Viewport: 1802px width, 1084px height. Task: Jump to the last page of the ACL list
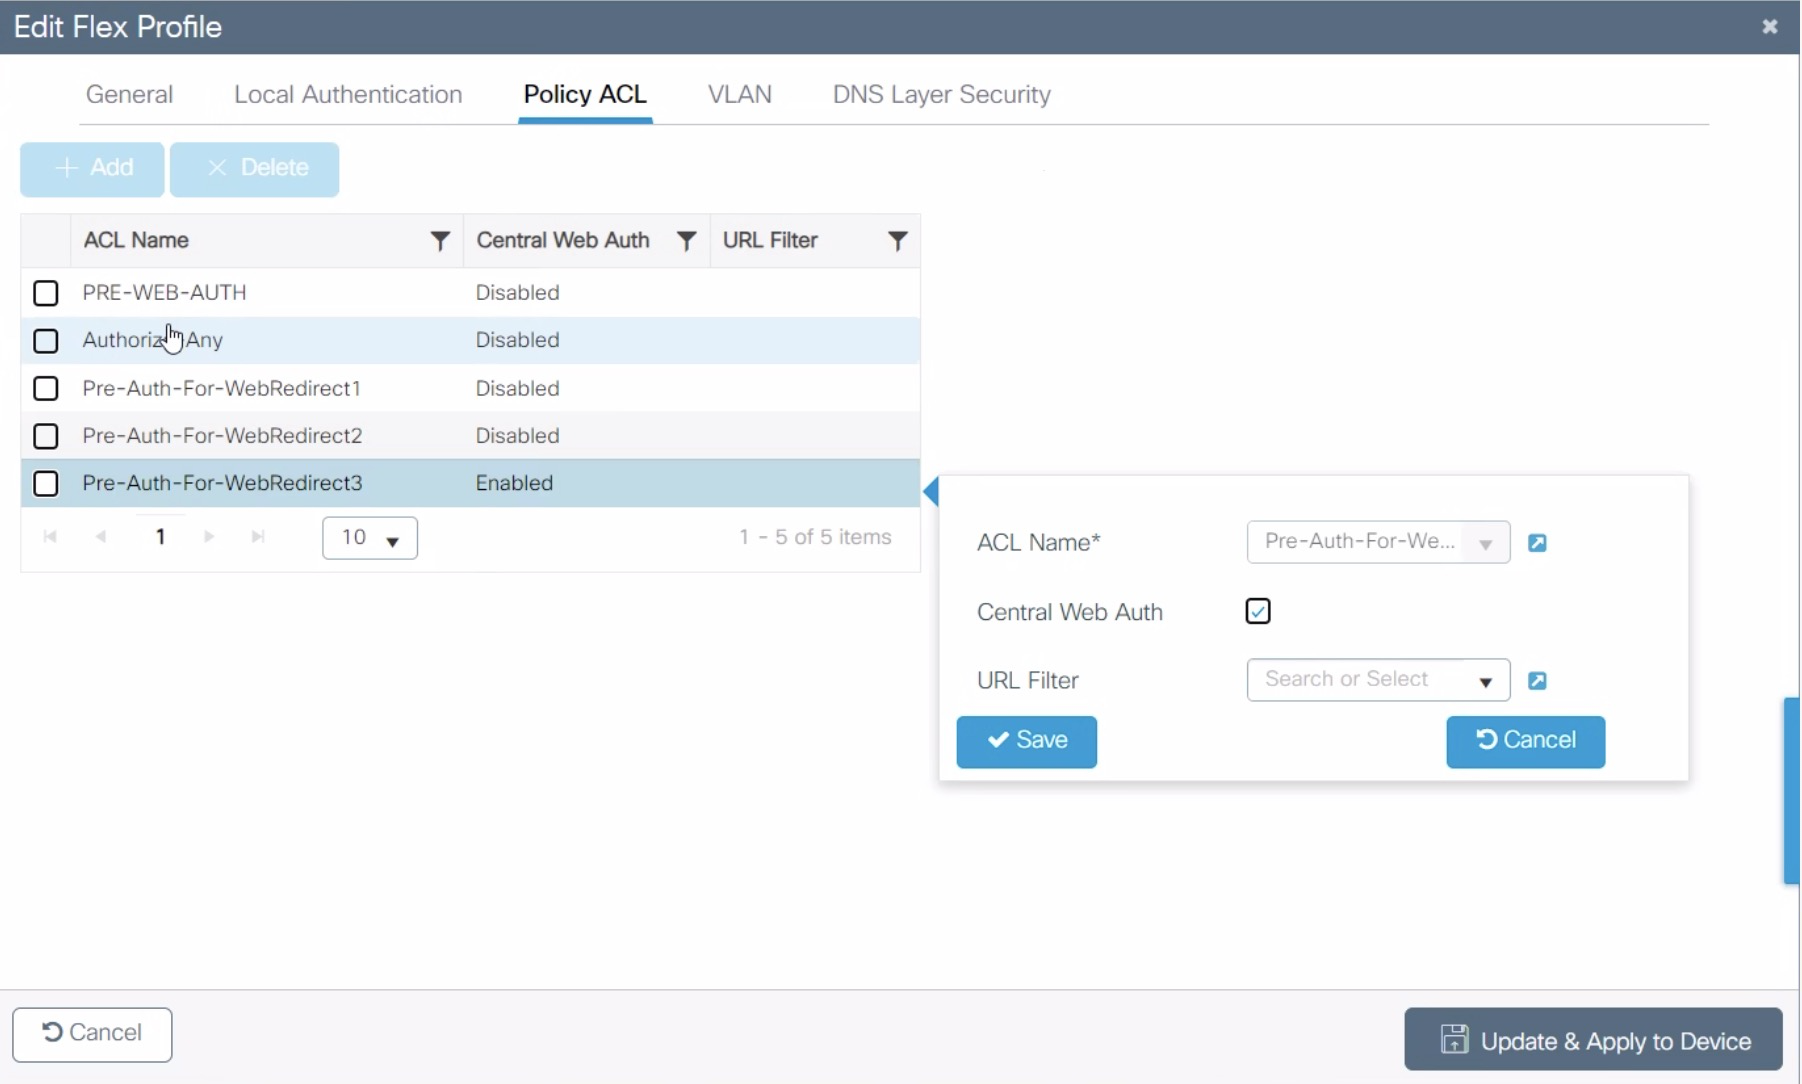point(258,537)
